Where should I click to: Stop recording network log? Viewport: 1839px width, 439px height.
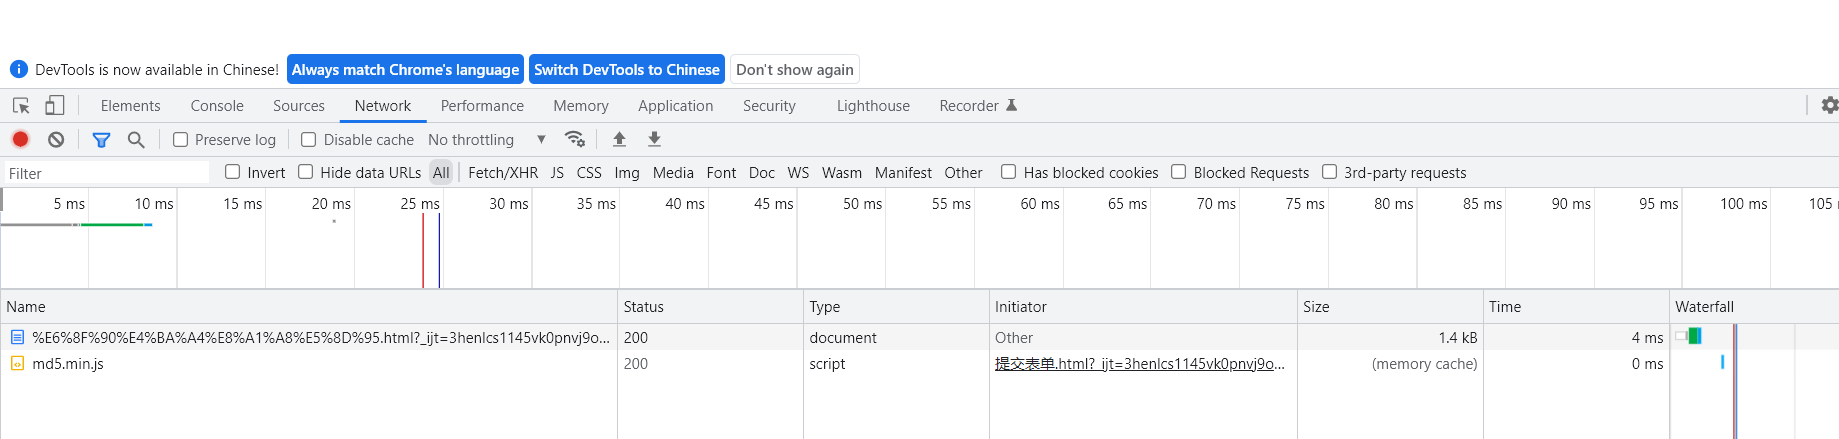click(x=20, y=139)
